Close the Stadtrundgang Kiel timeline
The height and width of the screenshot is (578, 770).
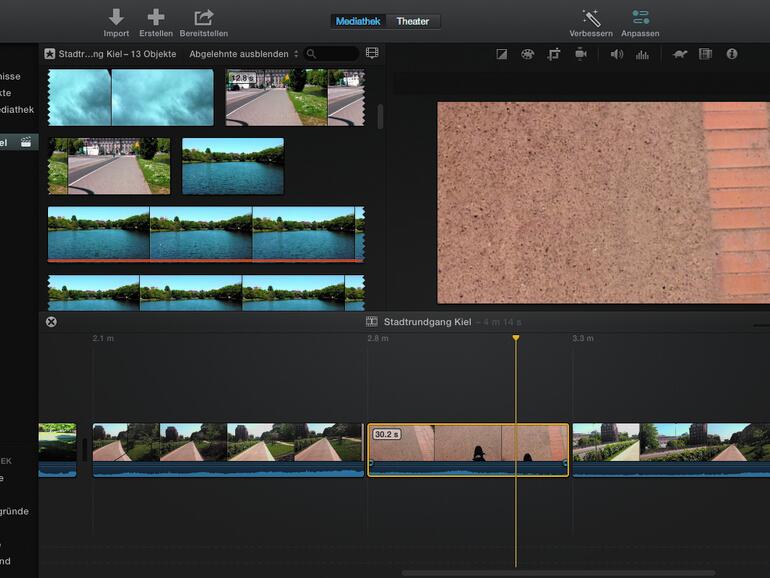pos(51,321)
